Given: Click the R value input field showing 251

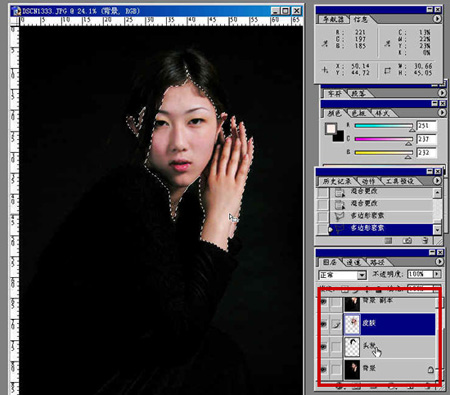Looking at the screenshot, I should pos(426,126).
